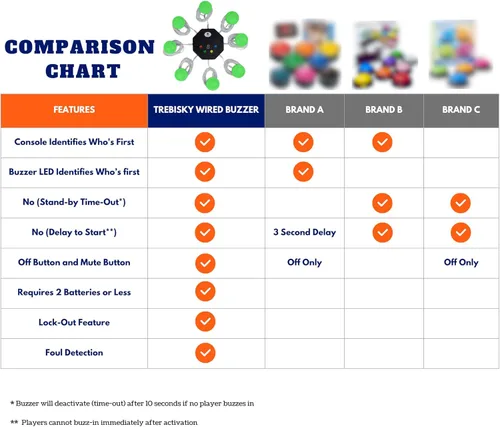
Task: Click Trebisky checkmark for Off and Mute Button
Action: (205, 263)
